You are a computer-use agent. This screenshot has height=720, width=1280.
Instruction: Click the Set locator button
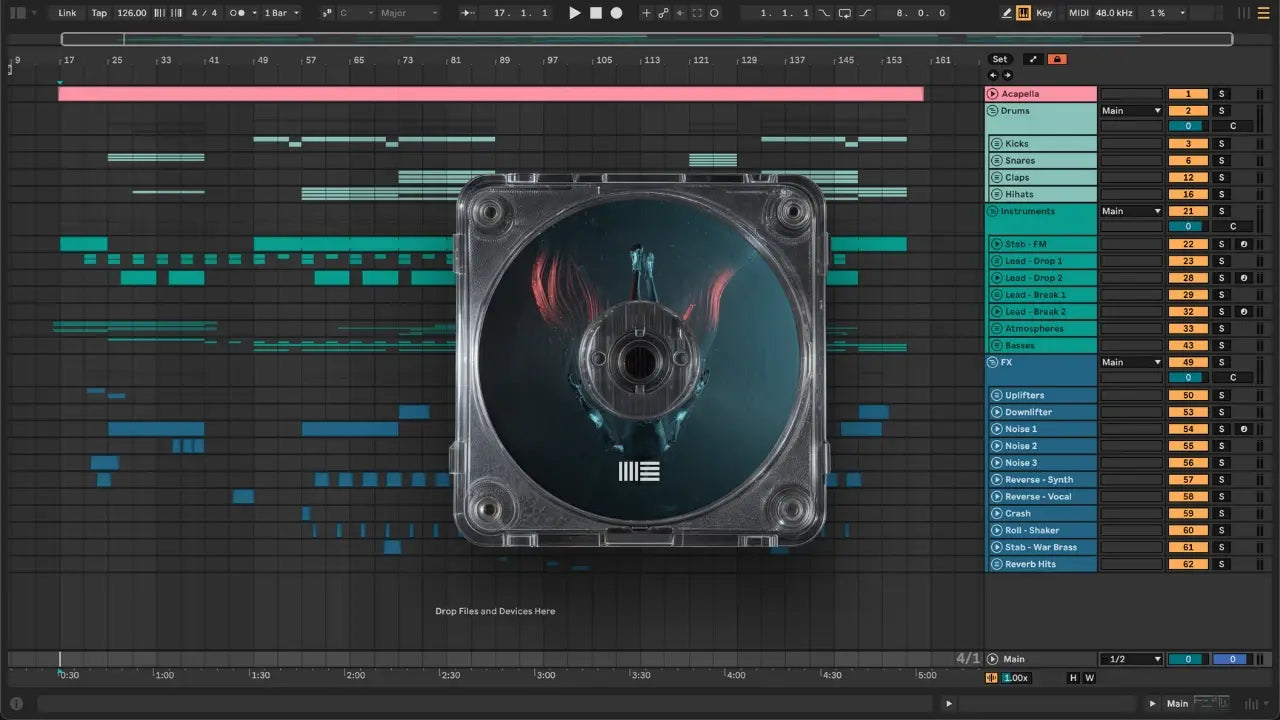(1000, 59)
